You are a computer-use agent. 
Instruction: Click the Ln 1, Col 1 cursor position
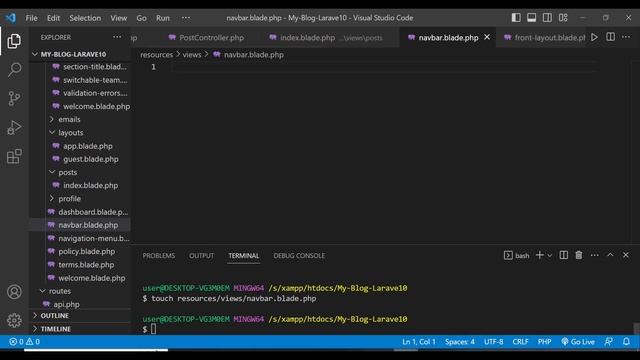419,342
